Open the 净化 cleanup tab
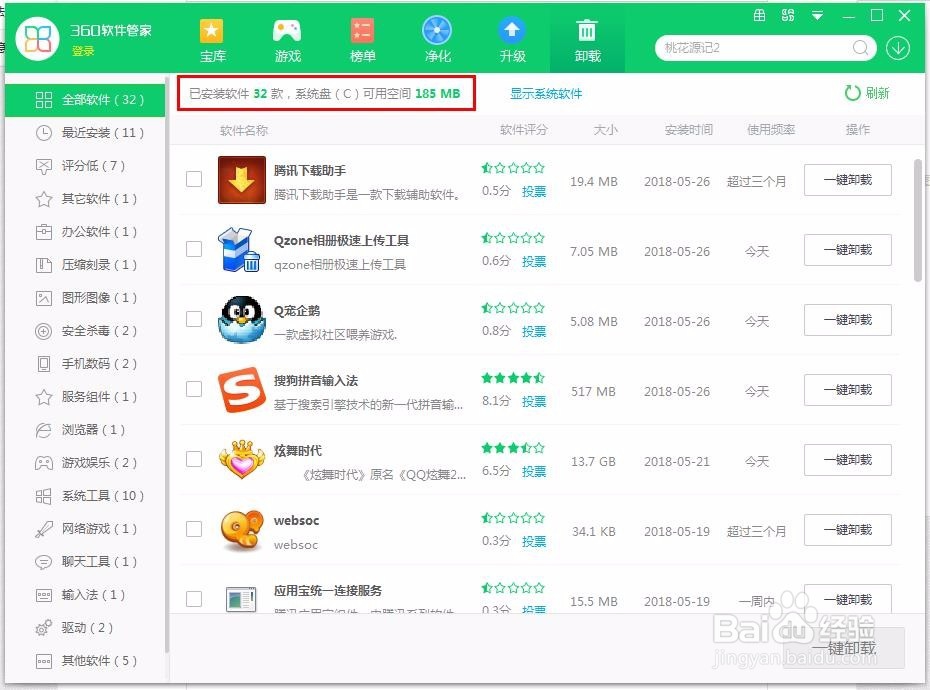930x690 pixels. coord(437,40)
